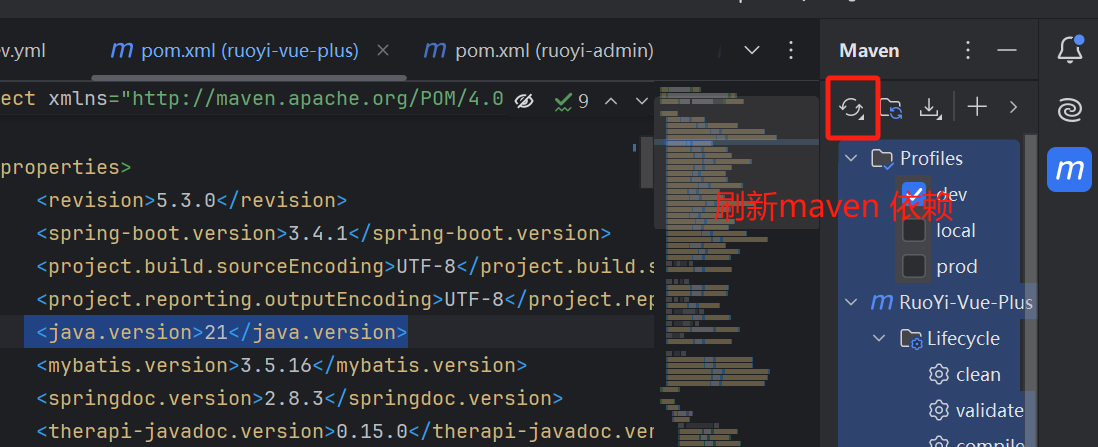Open Notifications bell icon

[x=1069, y=50]
